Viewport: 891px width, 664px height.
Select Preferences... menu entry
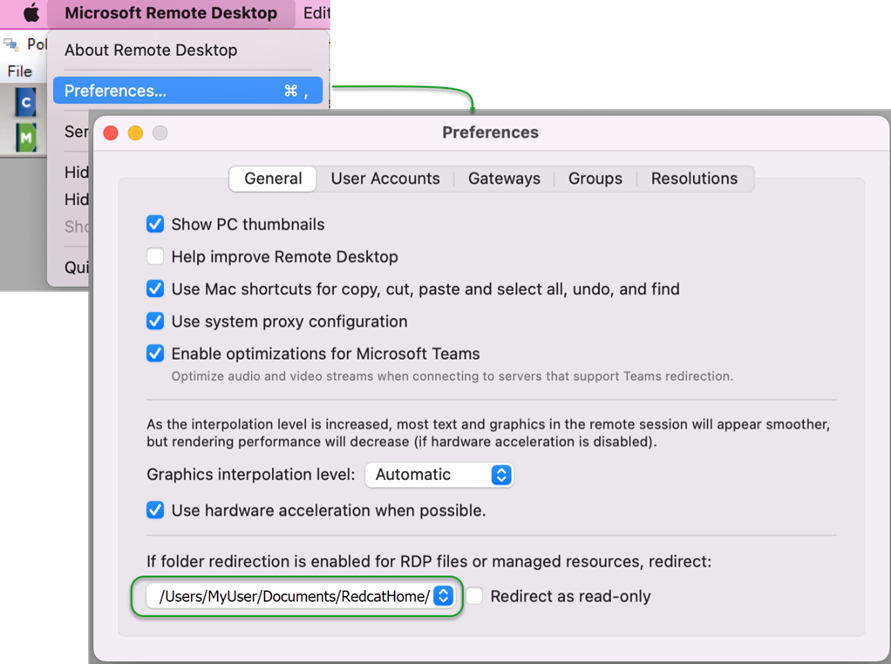click(188, 91)
